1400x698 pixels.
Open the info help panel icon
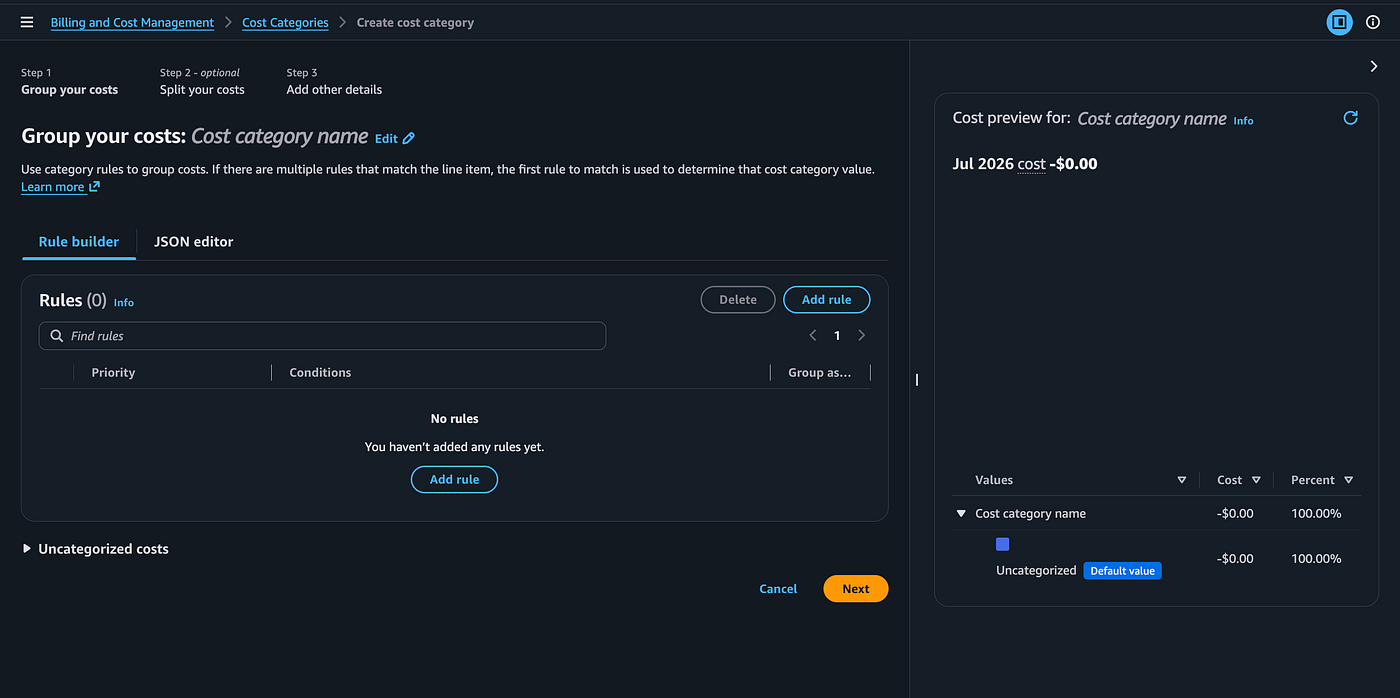click(x=1373, y=22)
